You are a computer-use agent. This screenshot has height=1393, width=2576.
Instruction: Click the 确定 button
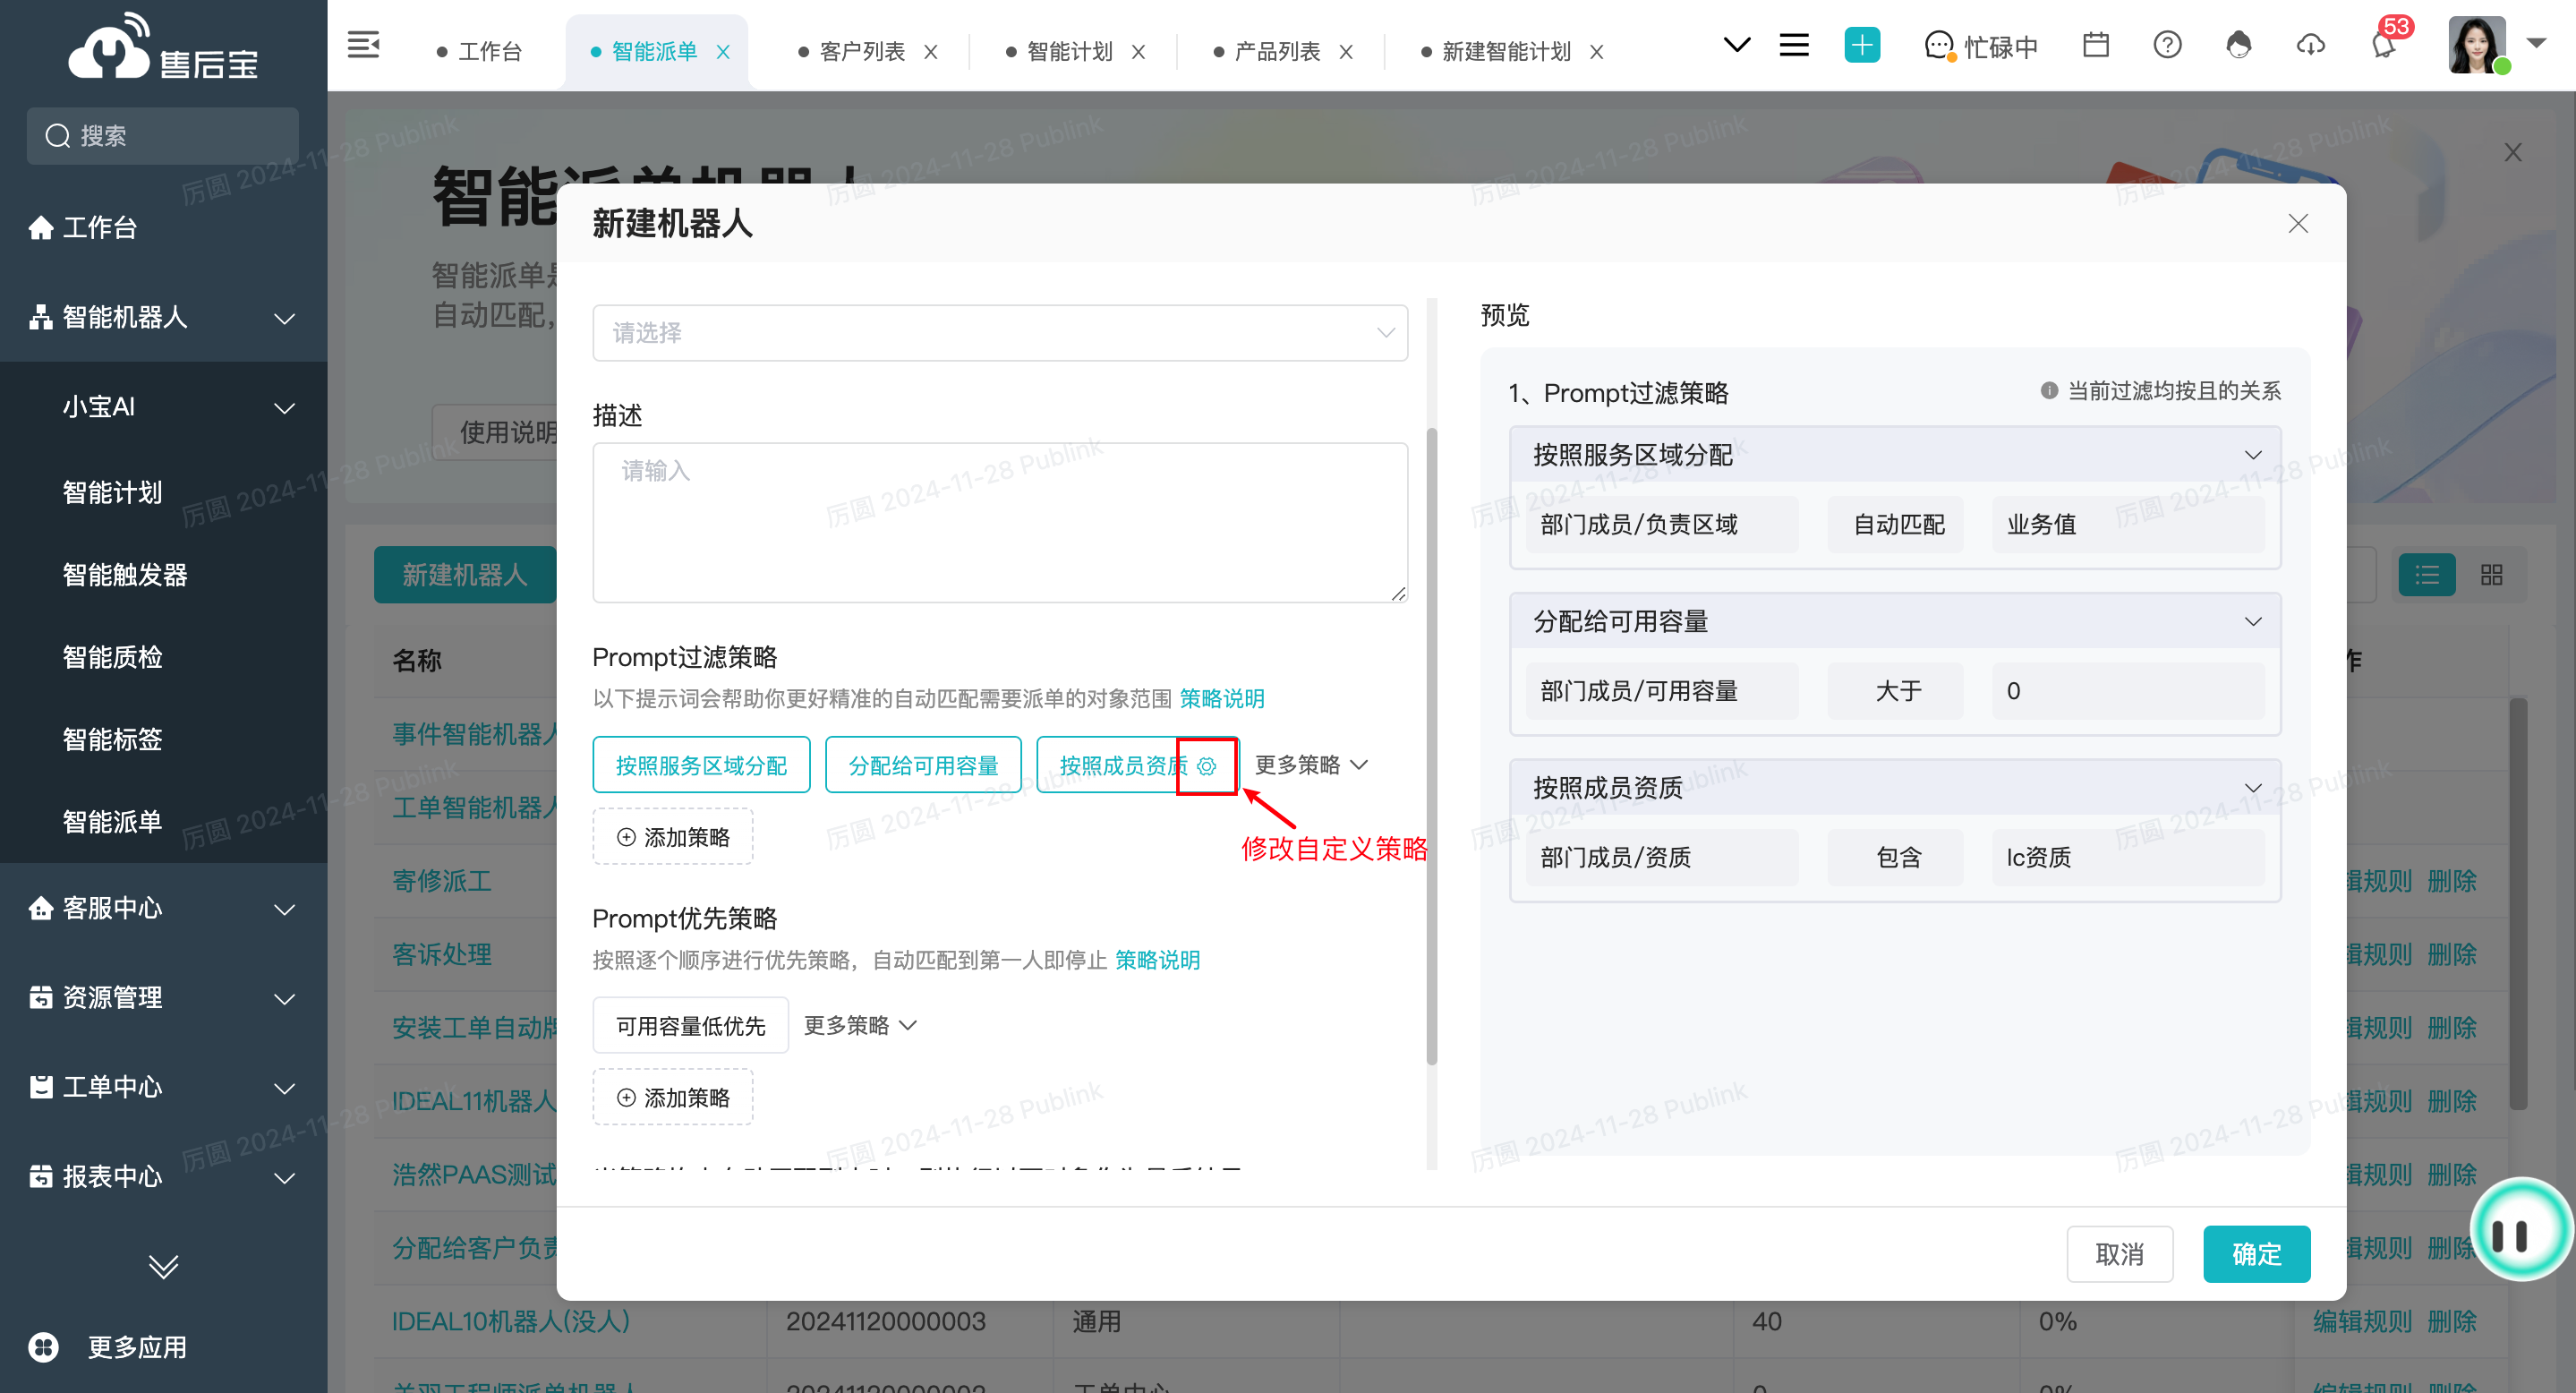coord(2256,1255)
